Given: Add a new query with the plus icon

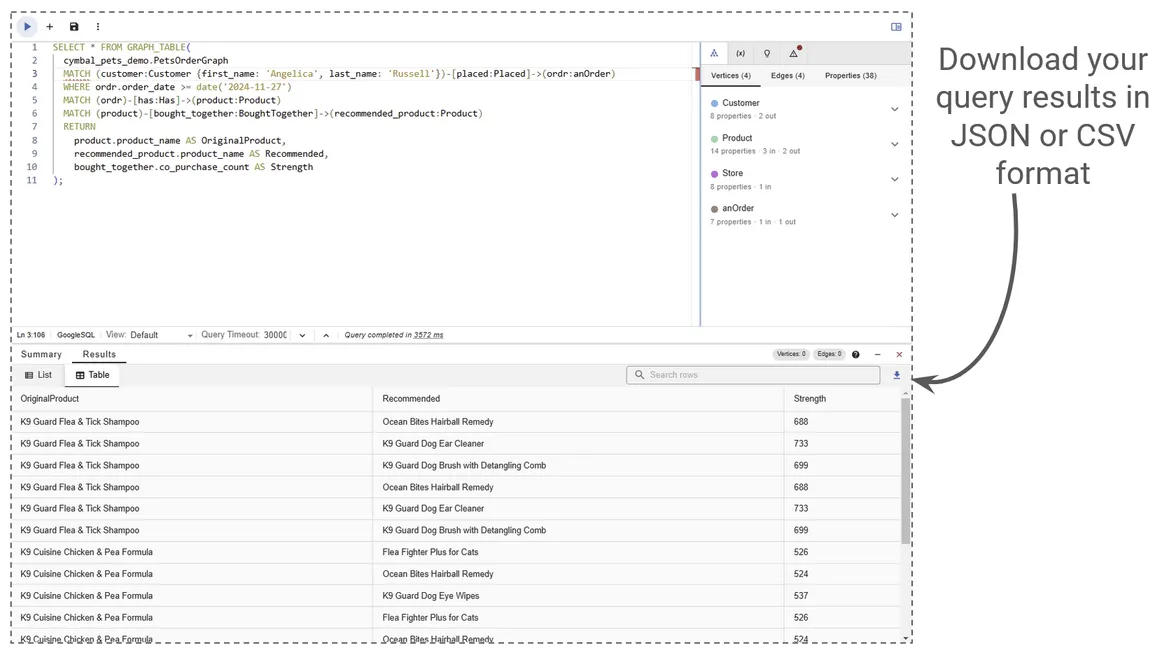Looking at the screenshot, I should coord(50,27).
